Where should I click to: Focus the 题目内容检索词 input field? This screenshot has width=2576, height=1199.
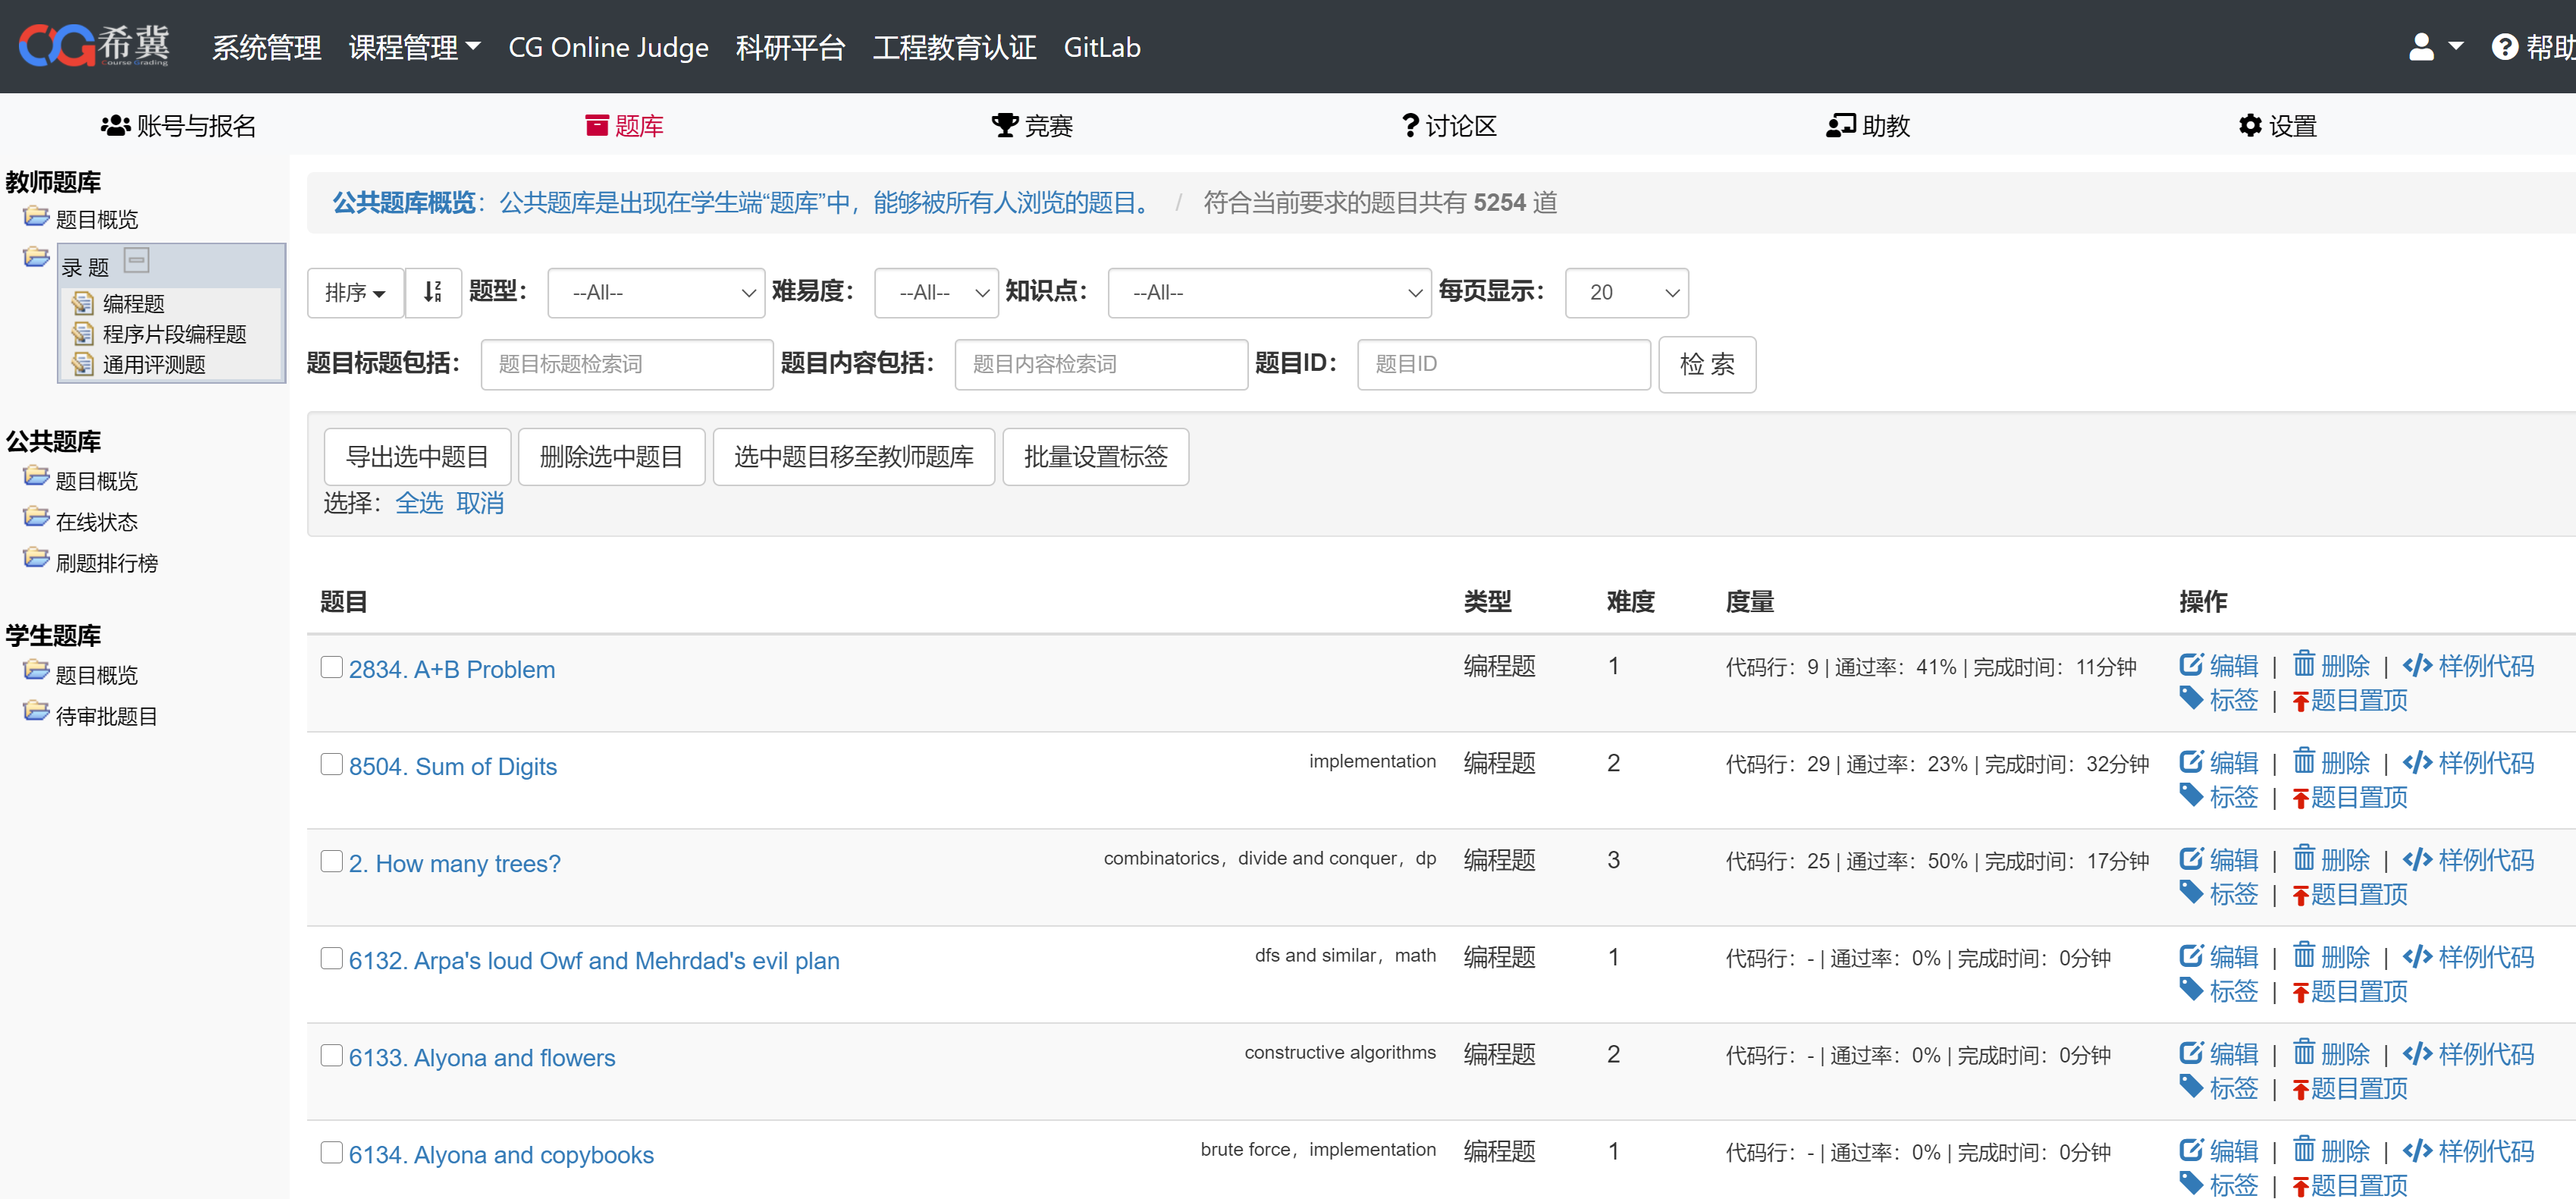coord(1101,364)
